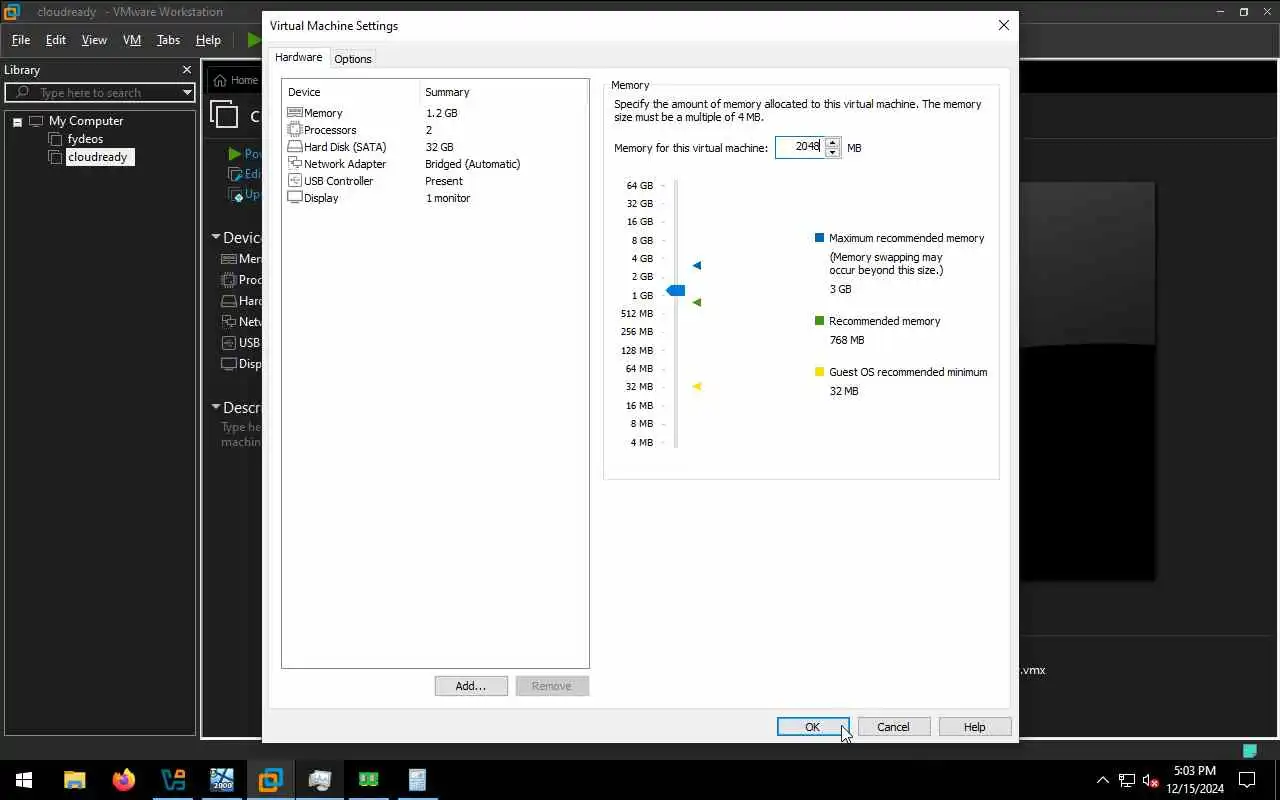This screenshot has width=1280, height=800.
Task: Launch Firefox from taskbar
Action: coord(124,780)
